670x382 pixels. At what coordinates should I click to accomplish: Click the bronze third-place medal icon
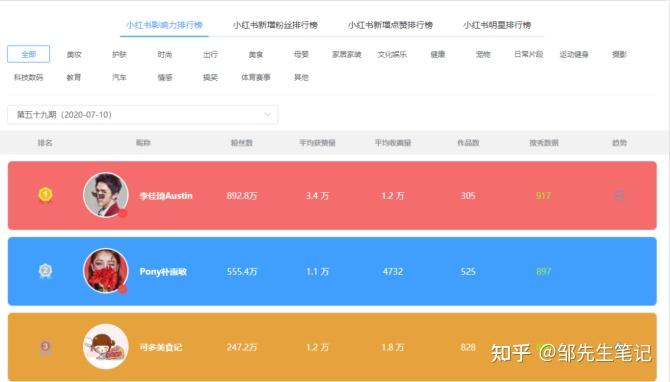pos(45,347)
